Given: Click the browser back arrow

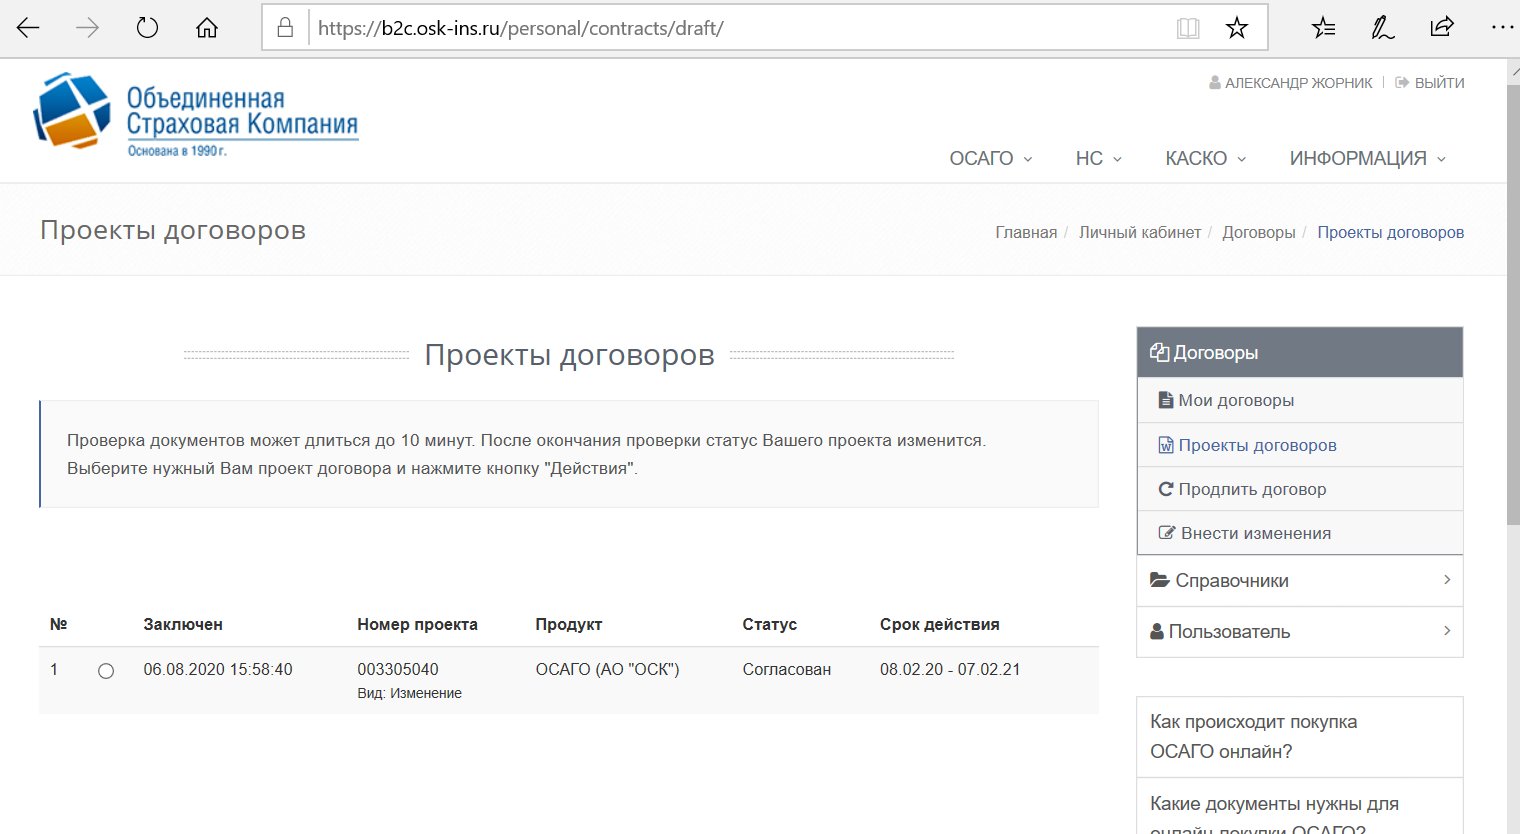Looking at the screenshot, I should point(28,28).
